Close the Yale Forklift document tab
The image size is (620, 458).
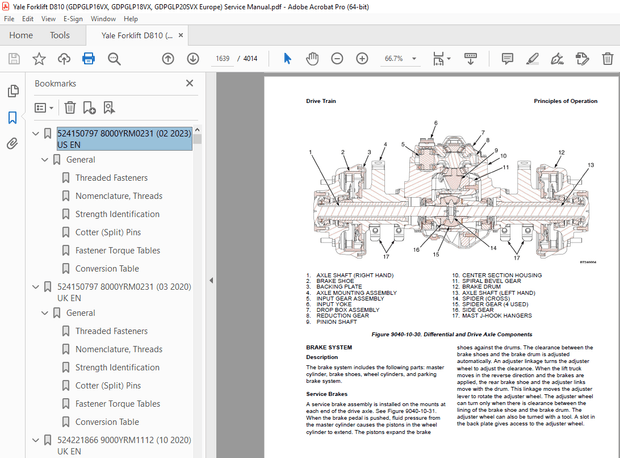181,35
